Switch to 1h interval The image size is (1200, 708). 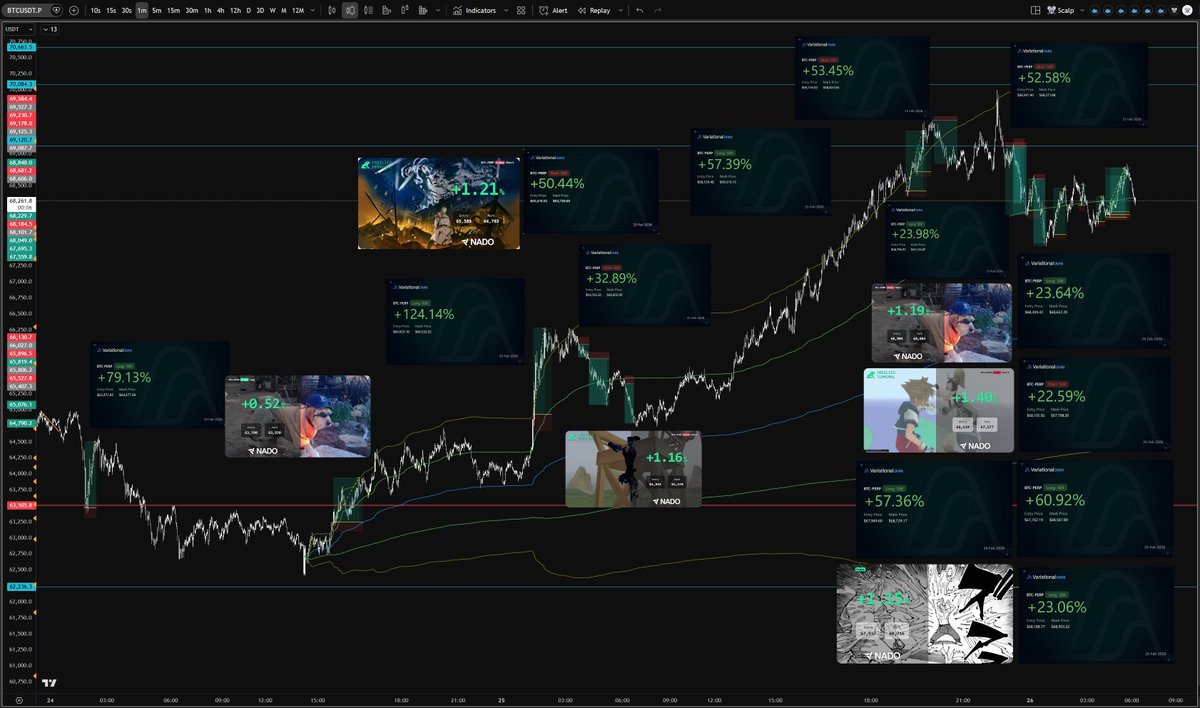[x=207, y=10]
